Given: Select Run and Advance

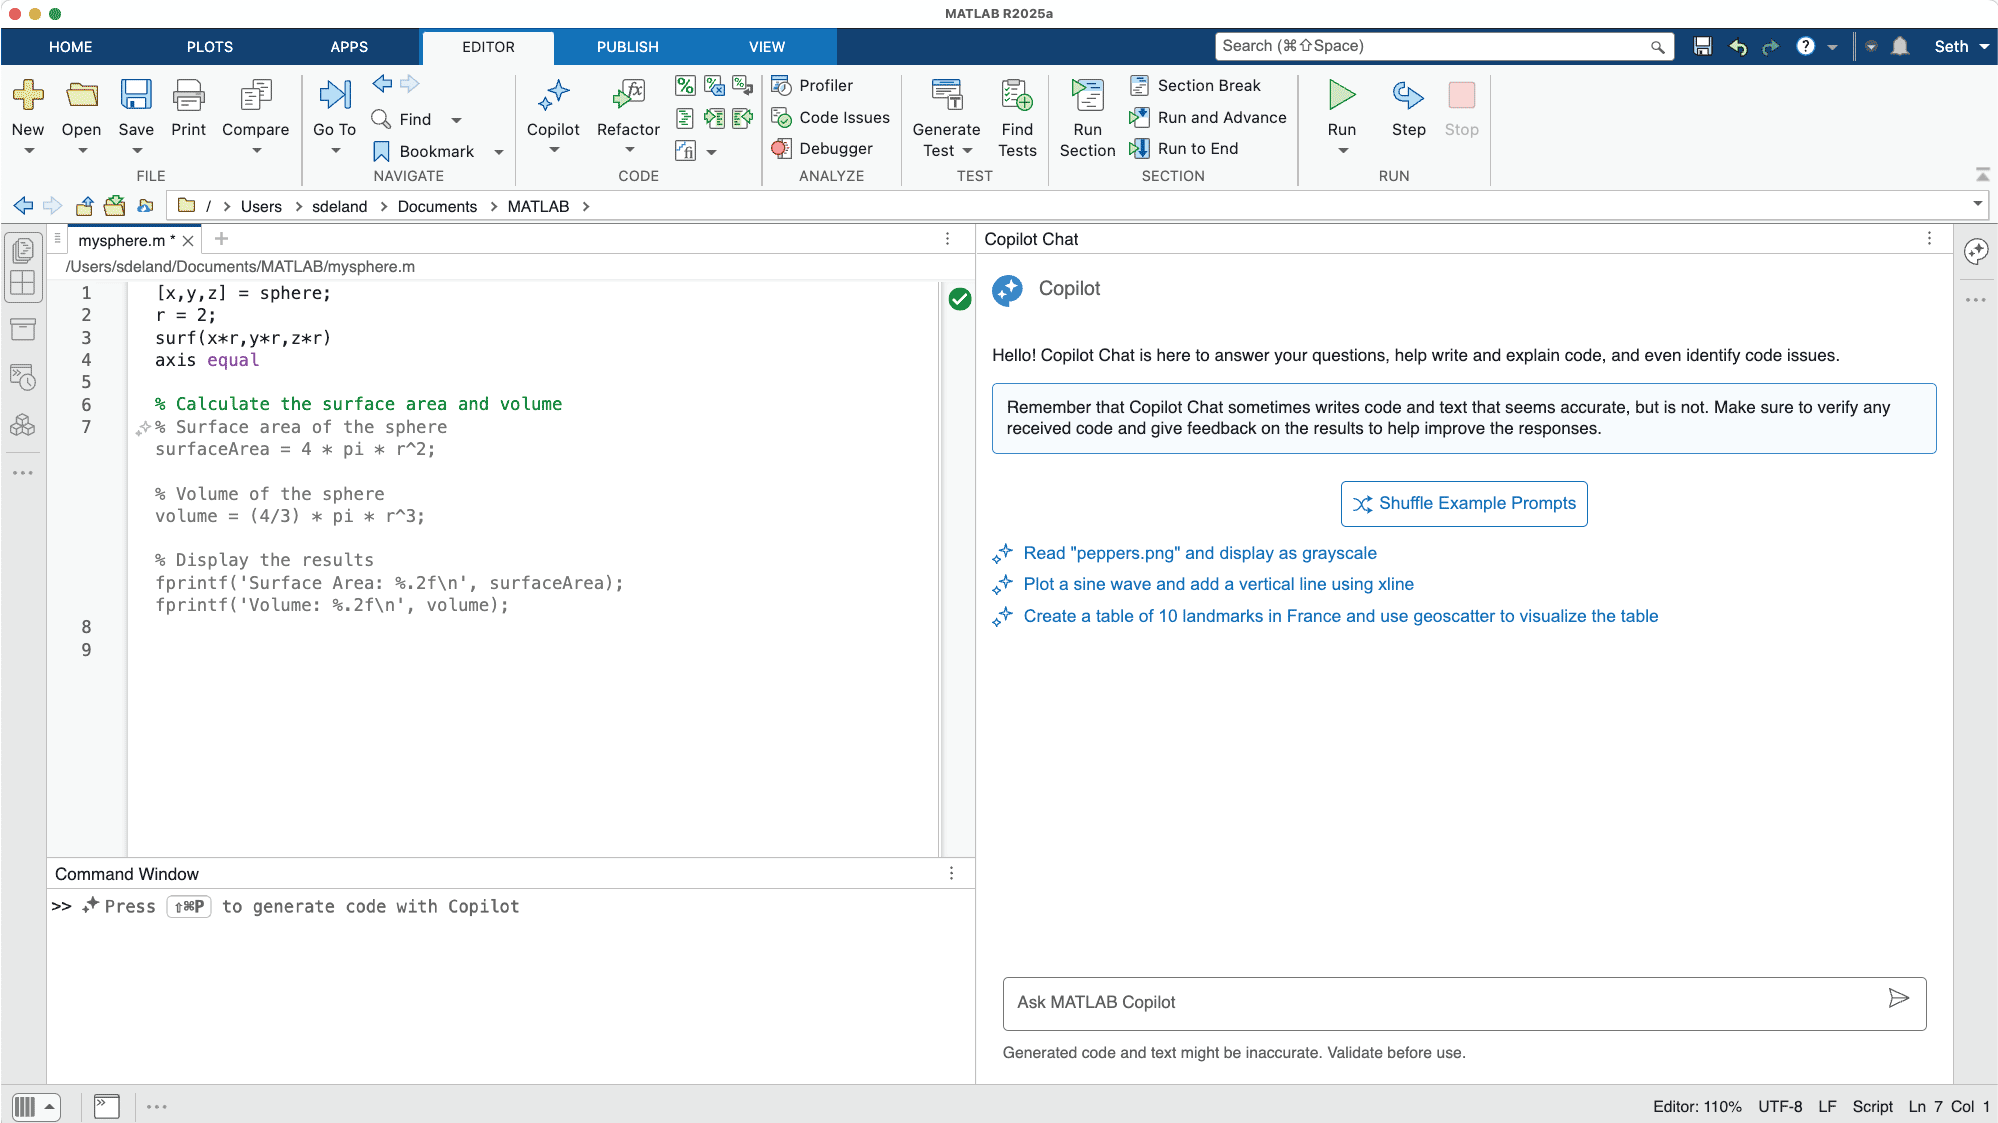Looking at the screenshot, I should coord(1207,117).
